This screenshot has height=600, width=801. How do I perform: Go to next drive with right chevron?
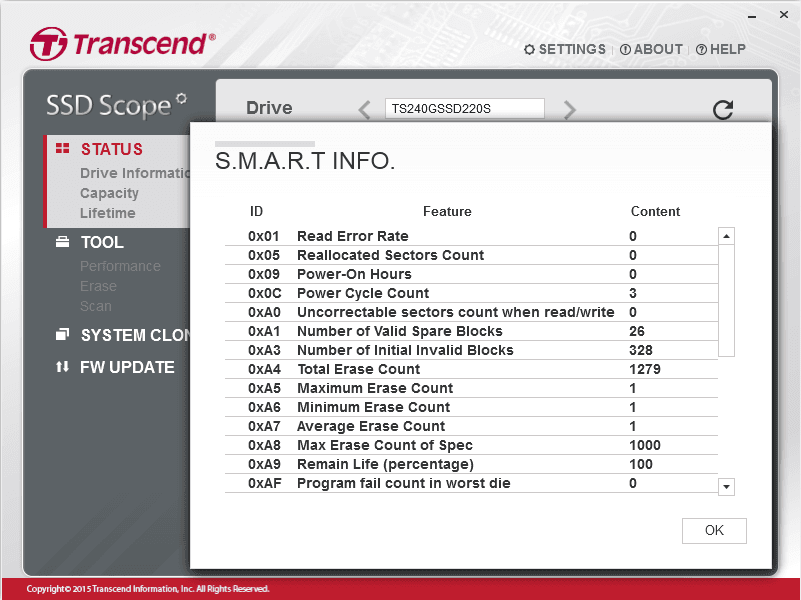point(570,109)
